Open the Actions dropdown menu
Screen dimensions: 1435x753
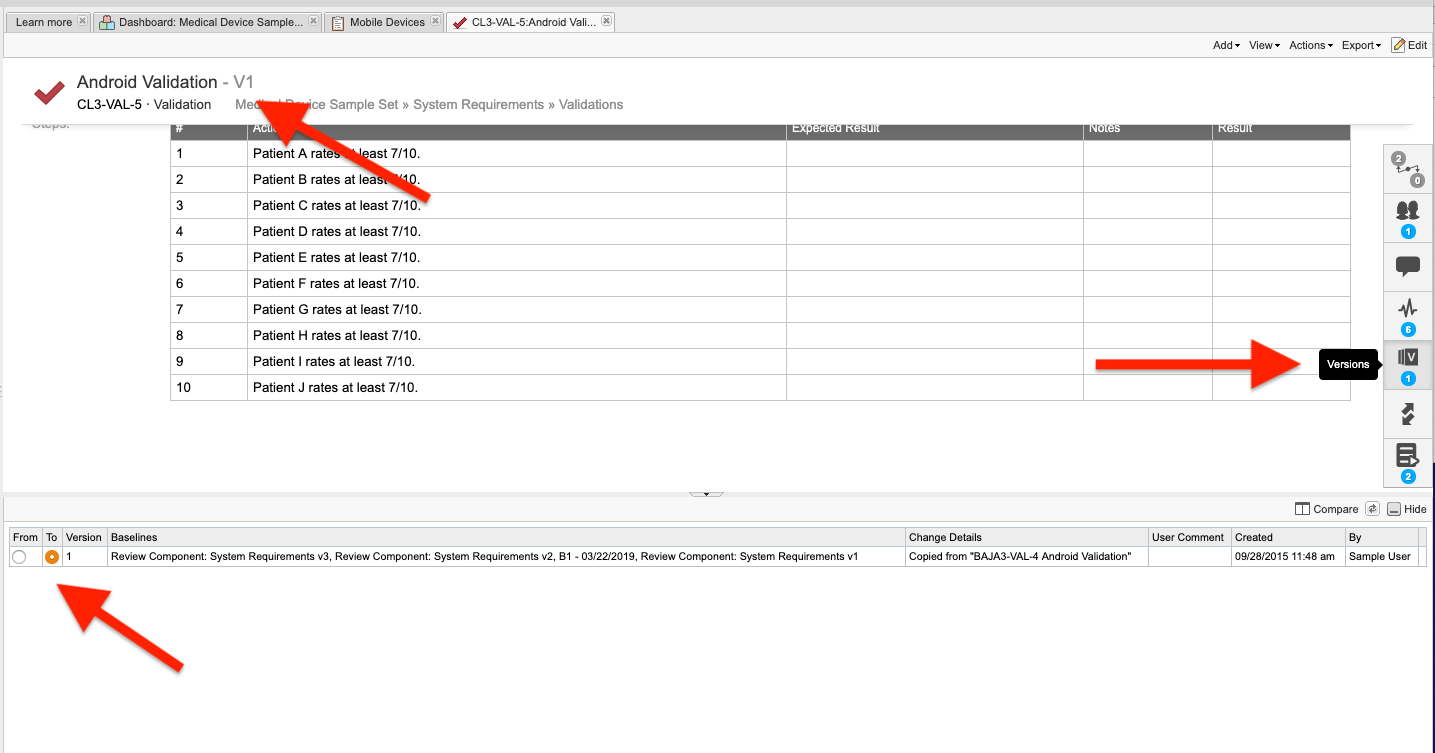(1311, 45)
